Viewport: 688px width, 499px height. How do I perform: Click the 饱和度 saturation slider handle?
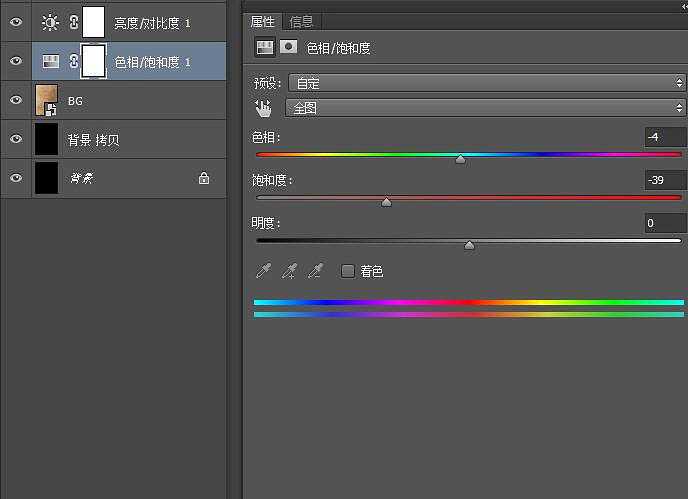click(386, 202)
